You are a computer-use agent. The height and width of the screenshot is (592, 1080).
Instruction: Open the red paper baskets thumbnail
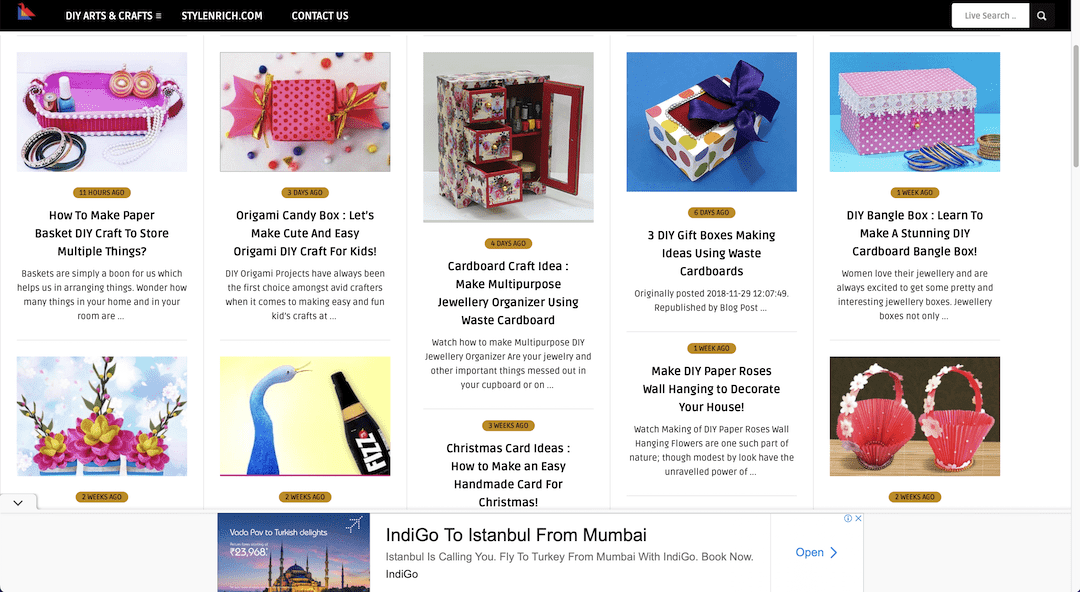pos(915,416)
